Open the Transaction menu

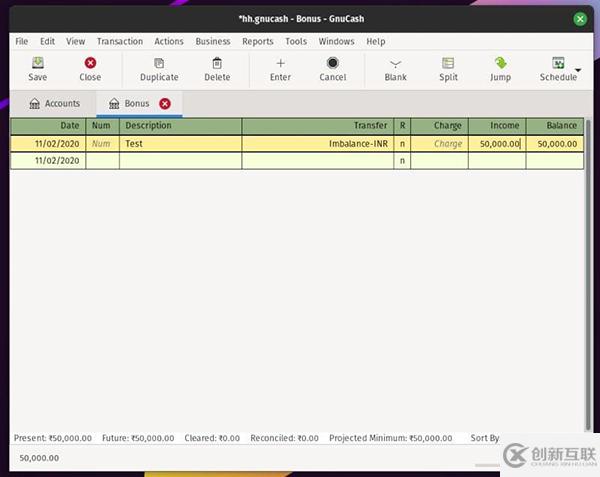coord(120,41)
